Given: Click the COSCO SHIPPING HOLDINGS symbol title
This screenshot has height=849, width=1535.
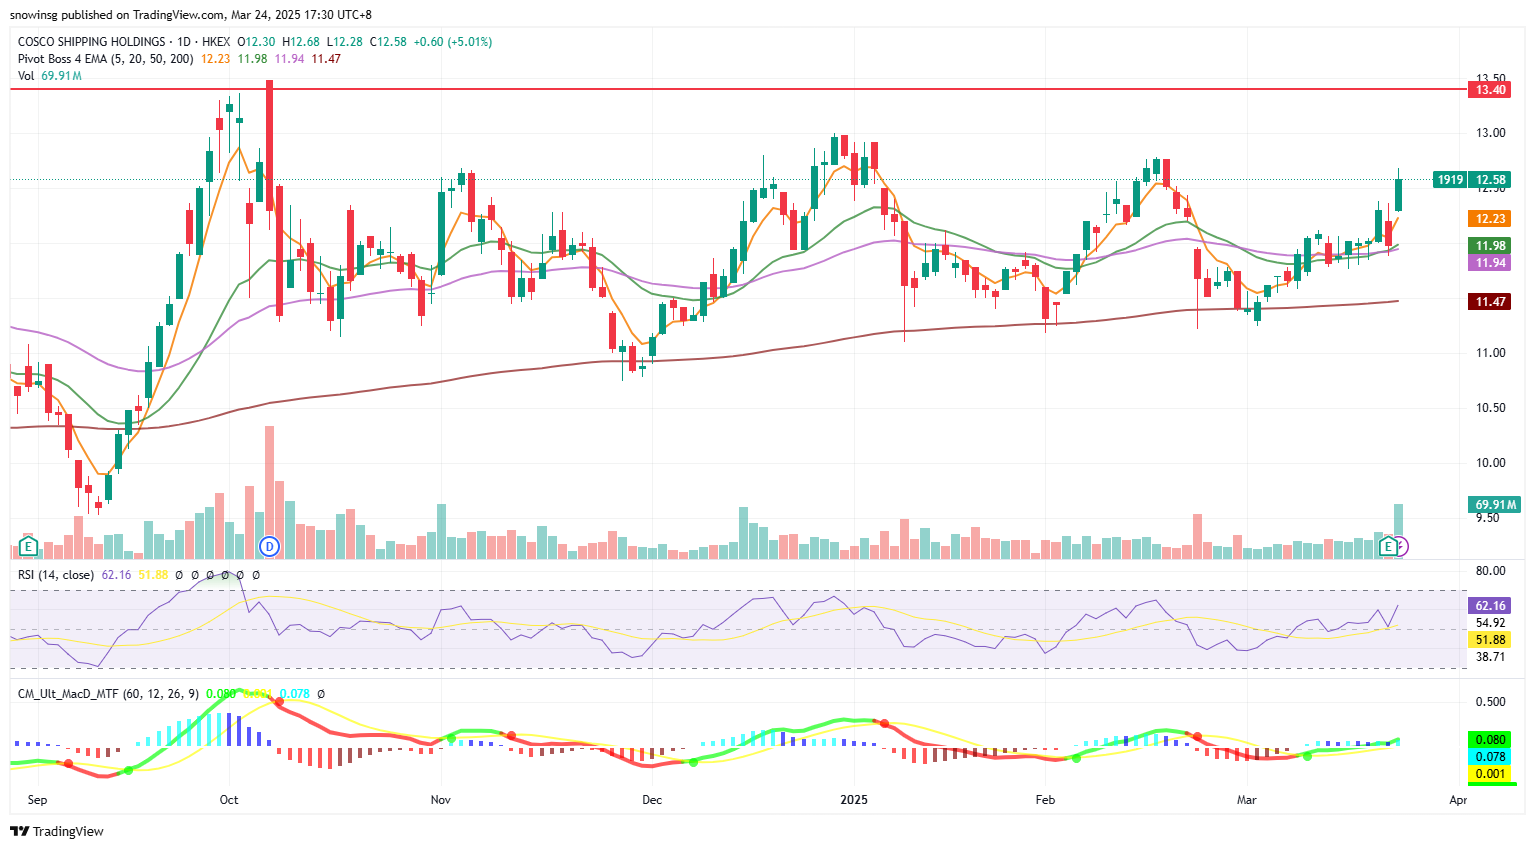Looking at the screenshot, I should [92, 42].
